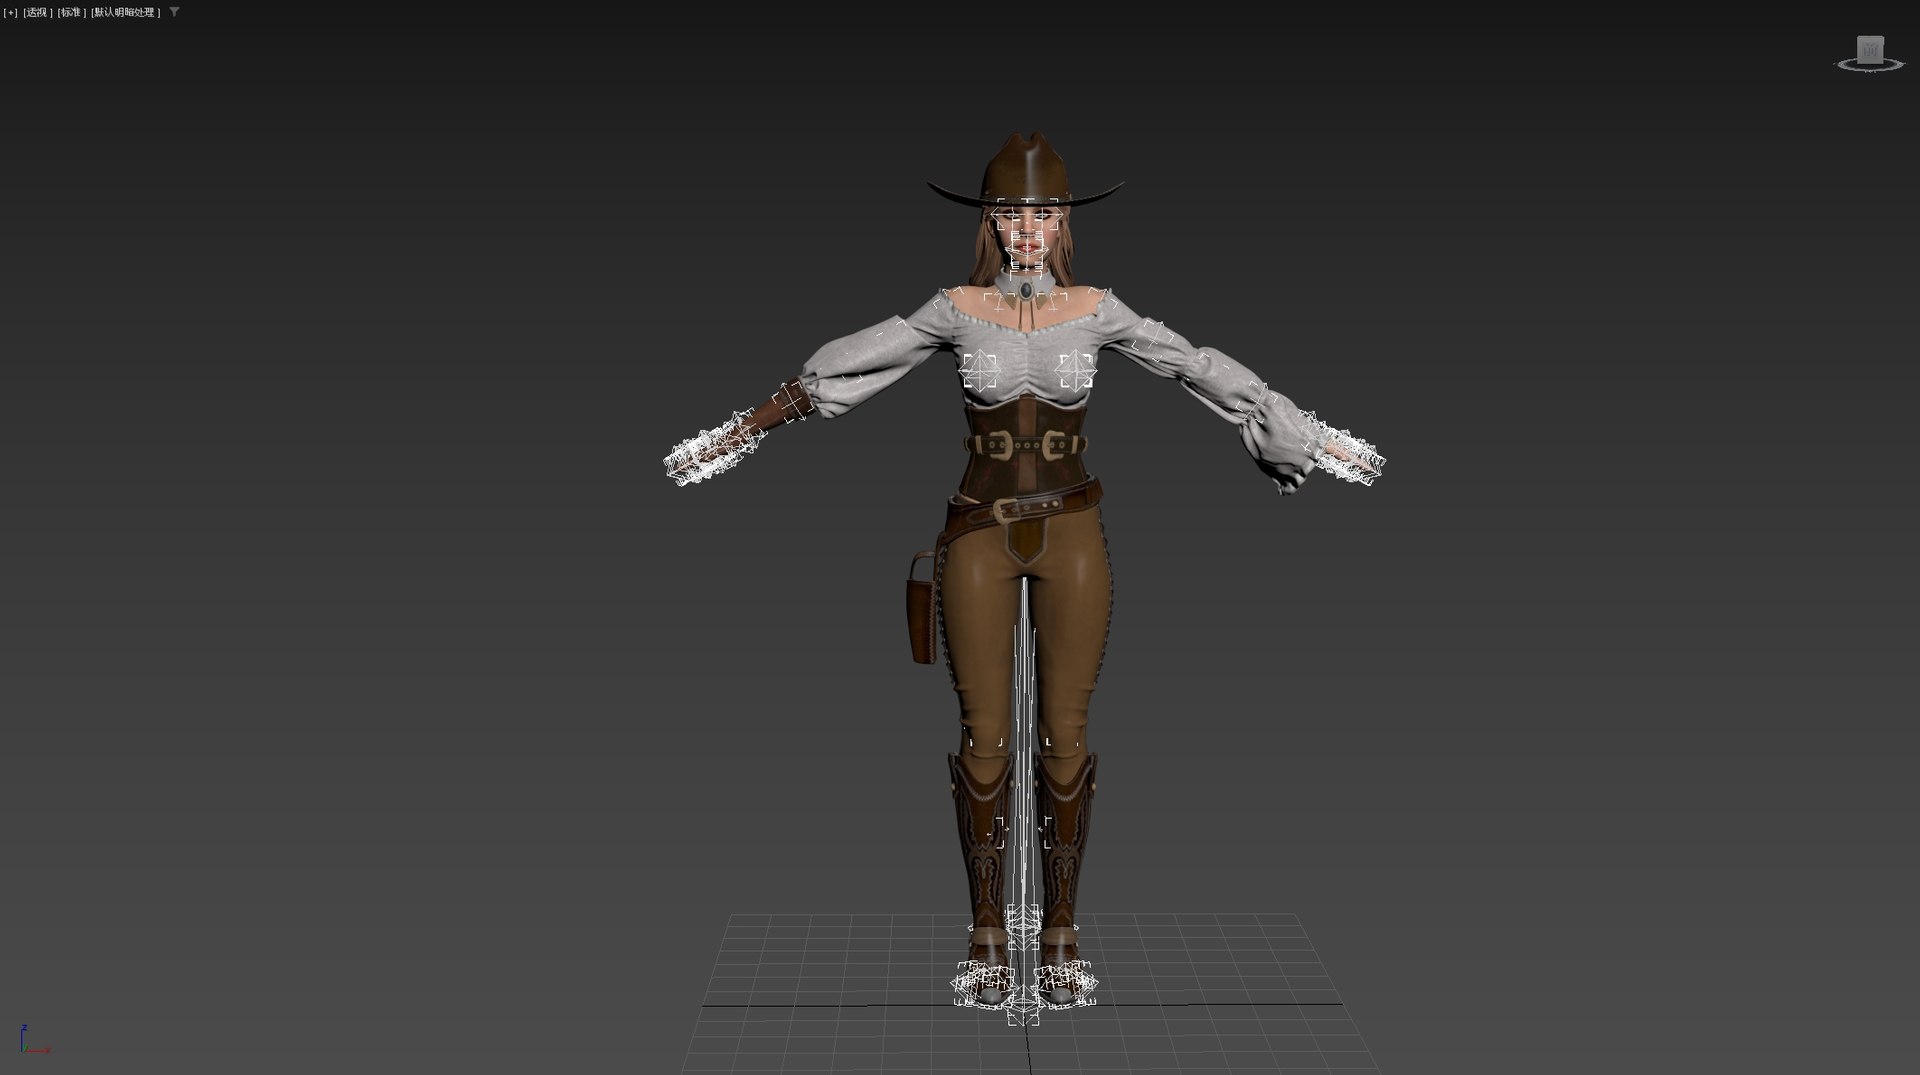Open the [+] viewport general menu
This screenshot has height=1075, width=1920.
click(11, 12)
